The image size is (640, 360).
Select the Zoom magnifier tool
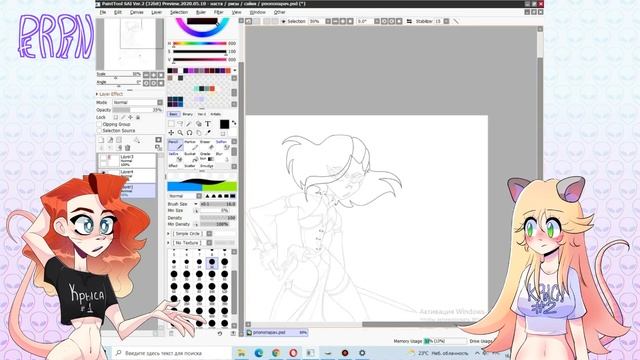tap(180, 133)
